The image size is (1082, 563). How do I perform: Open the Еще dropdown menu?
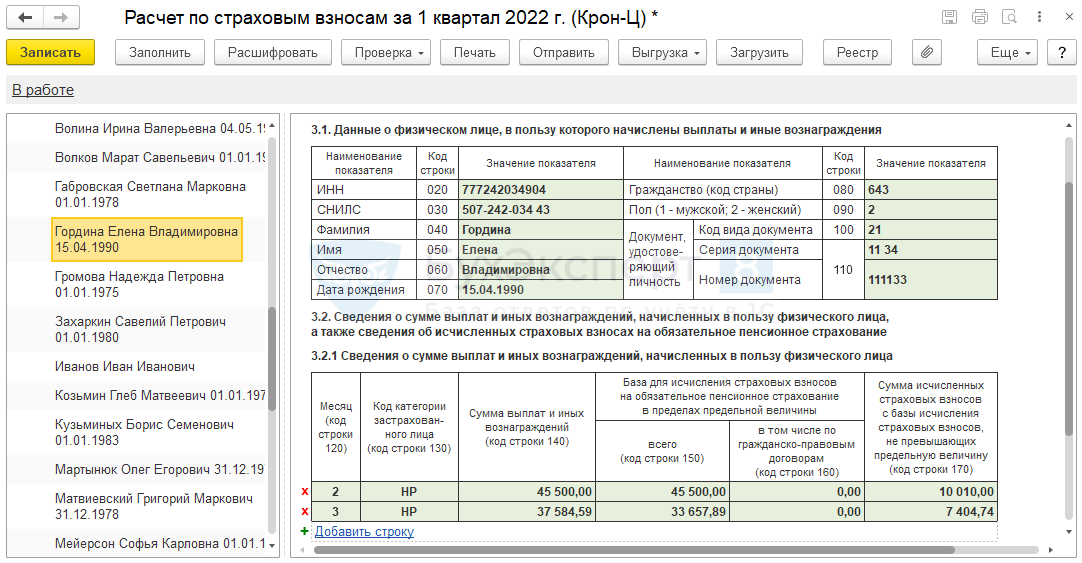[x=1007, y=52]
